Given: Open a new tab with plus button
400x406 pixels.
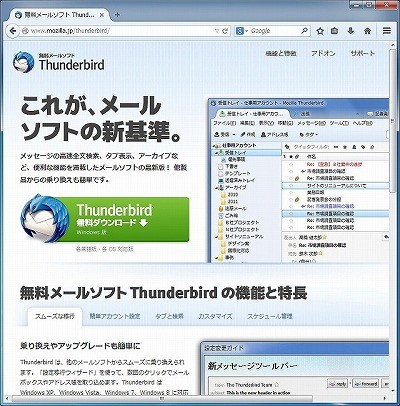Looking at the screenshot, I should [x=117, y=15].
